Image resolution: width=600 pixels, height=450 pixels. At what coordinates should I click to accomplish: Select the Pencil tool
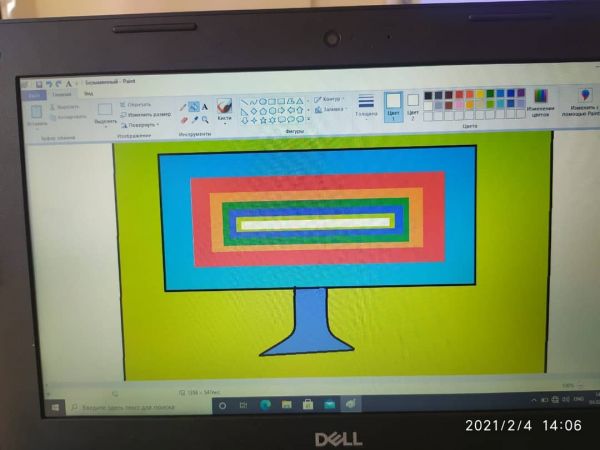tap(182, 107)
